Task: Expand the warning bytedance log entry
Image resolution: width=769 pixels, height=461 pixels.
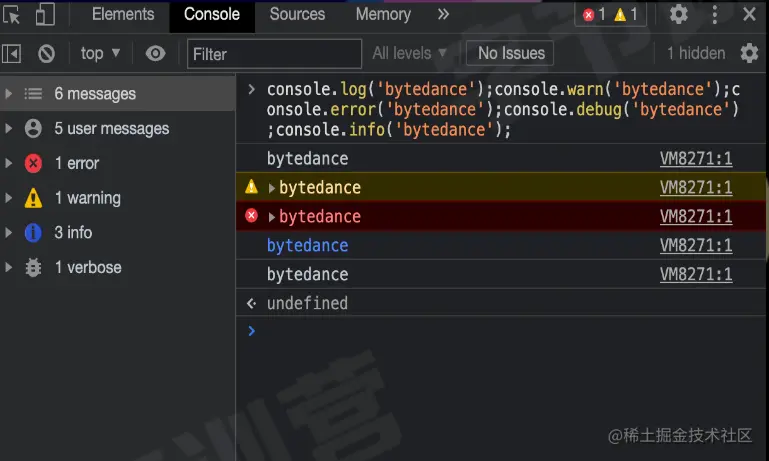Action: pos(272,188)
